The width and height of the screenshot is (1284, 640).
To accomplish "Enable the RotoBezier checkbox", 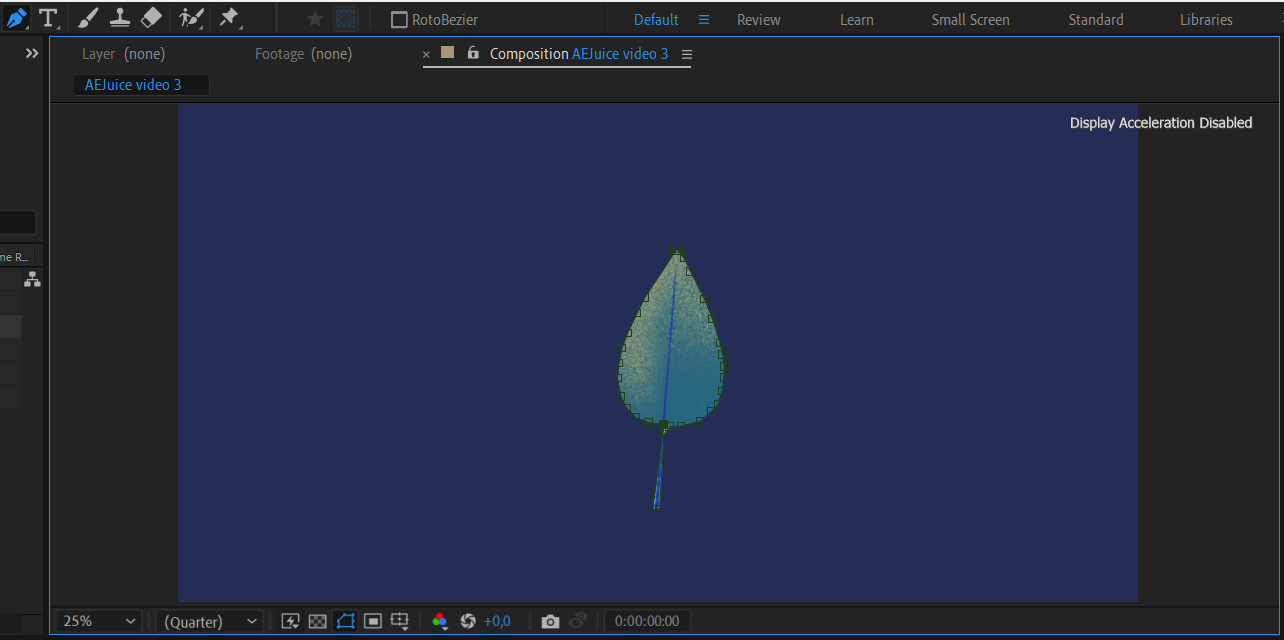I will coord(399,20).
